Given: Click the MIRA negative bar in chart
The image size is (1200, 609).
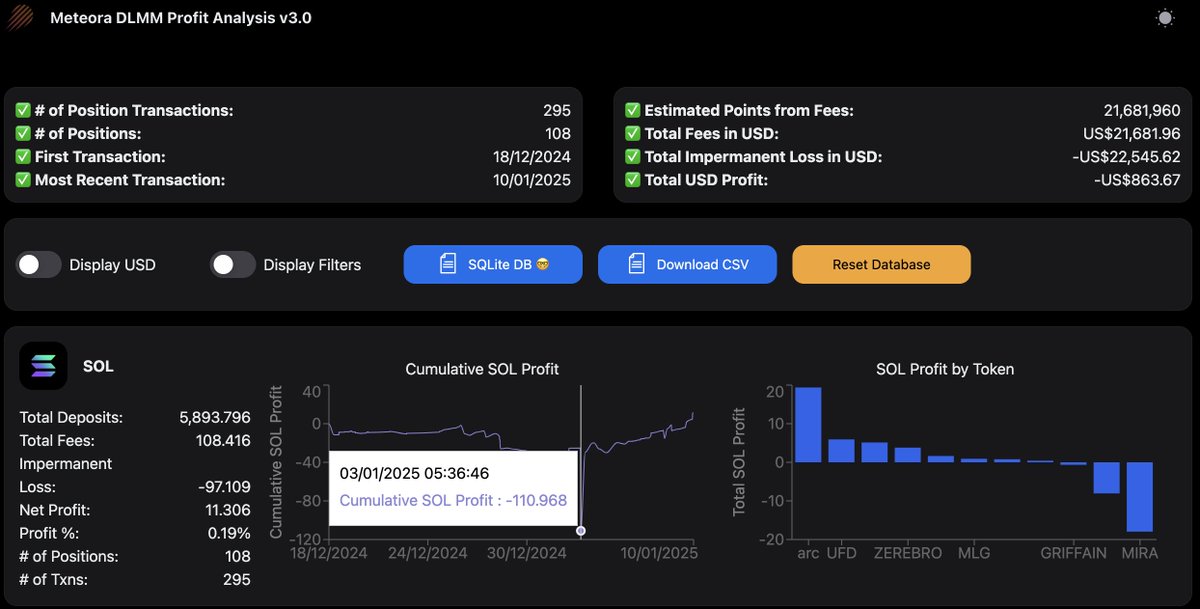Looking at the screenshot, I should tap(1140, 497).
